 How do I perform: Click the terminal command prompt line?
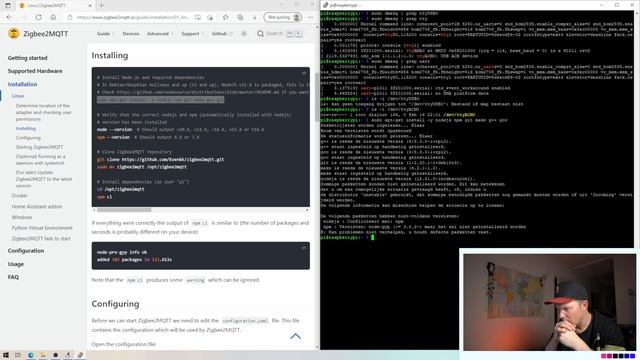347,237
